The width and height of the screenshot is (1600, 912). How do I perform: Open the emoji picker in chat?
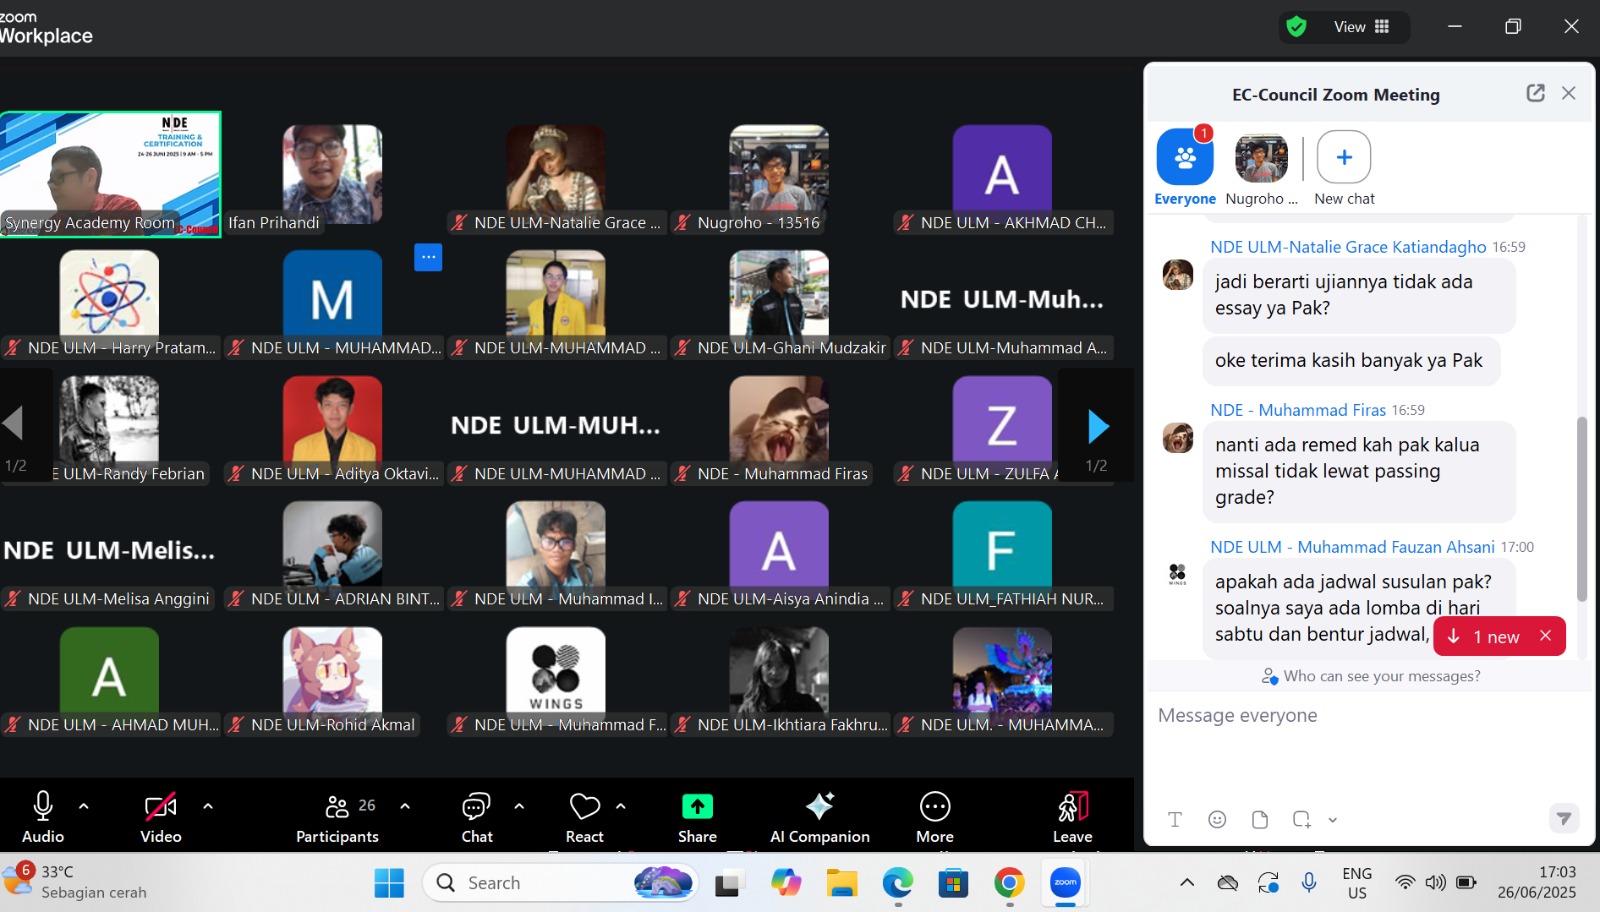click(1217, 820)
